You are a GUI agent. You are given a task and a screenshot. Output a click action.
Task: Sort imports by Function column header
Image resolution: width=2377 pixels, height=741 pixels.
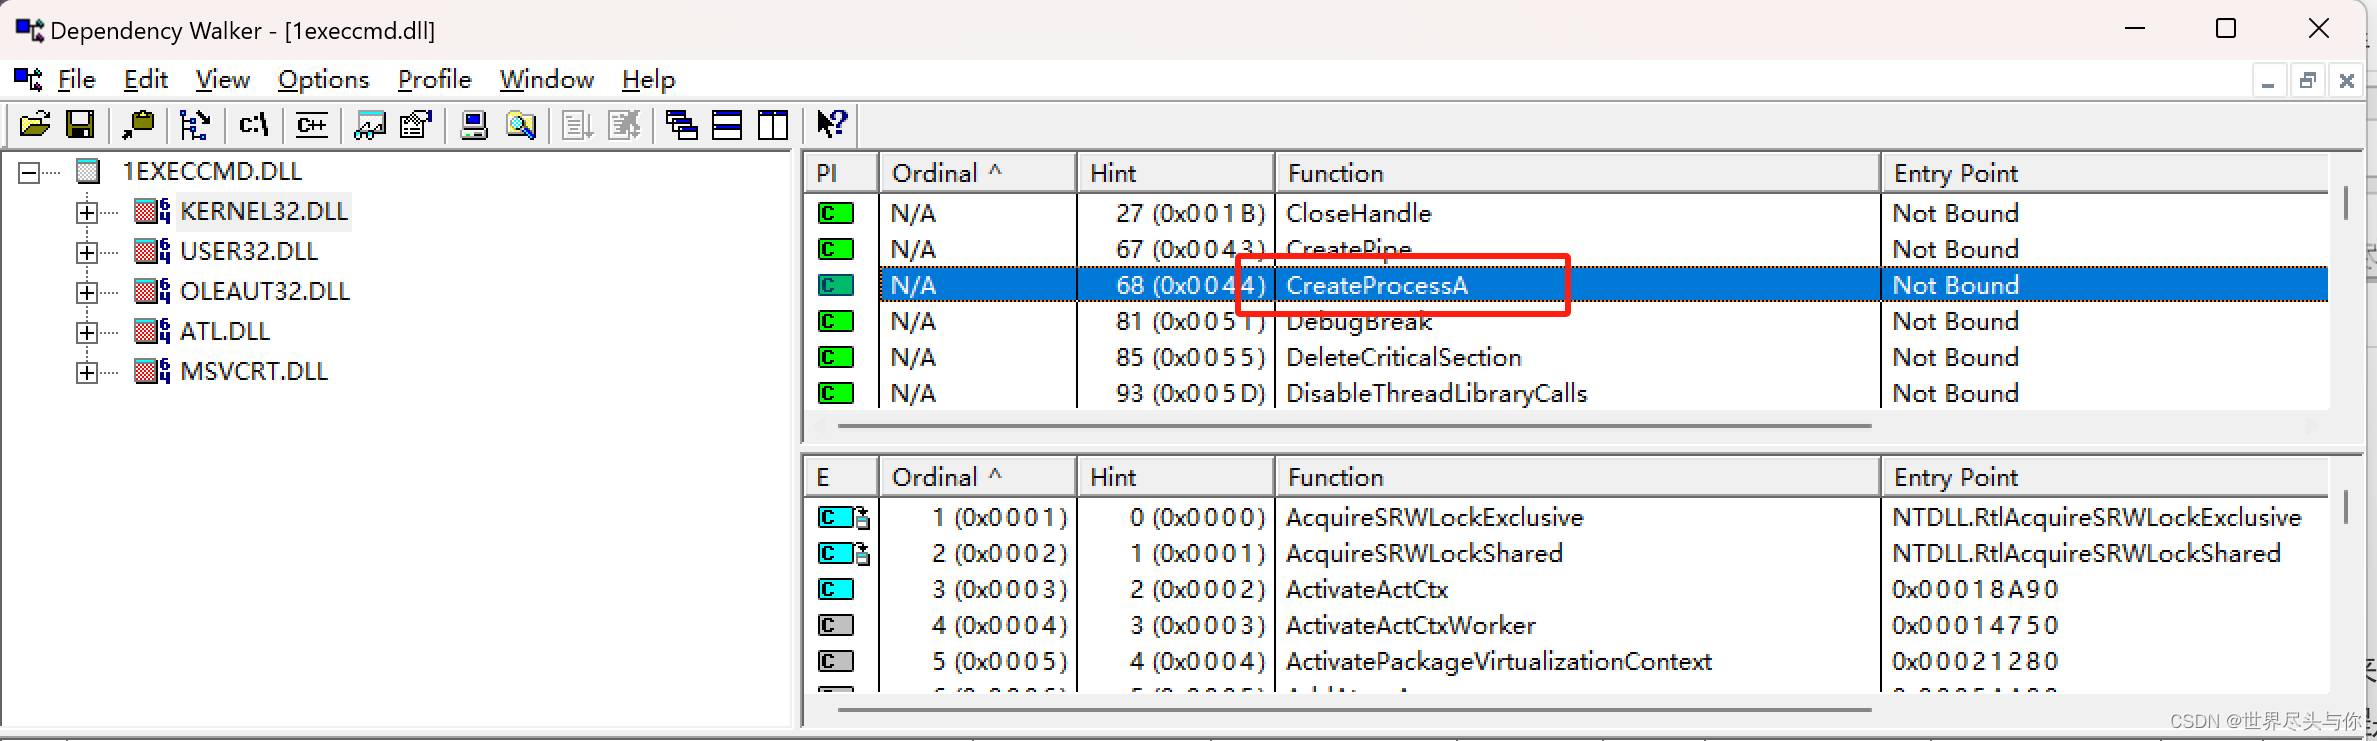(x=1578, y=173)
